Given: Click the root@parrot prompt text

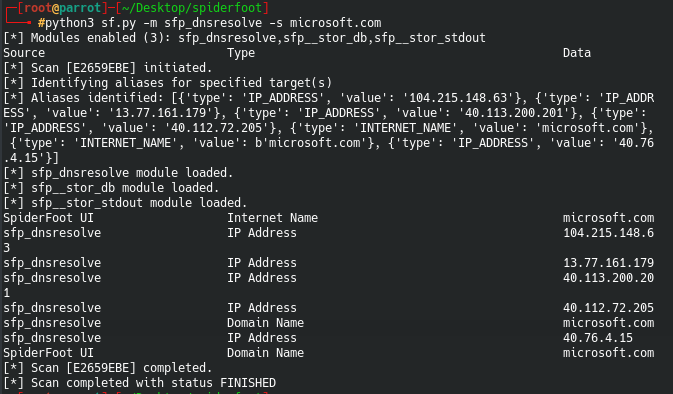Looking at the screenshot, I should pos(62,8).
